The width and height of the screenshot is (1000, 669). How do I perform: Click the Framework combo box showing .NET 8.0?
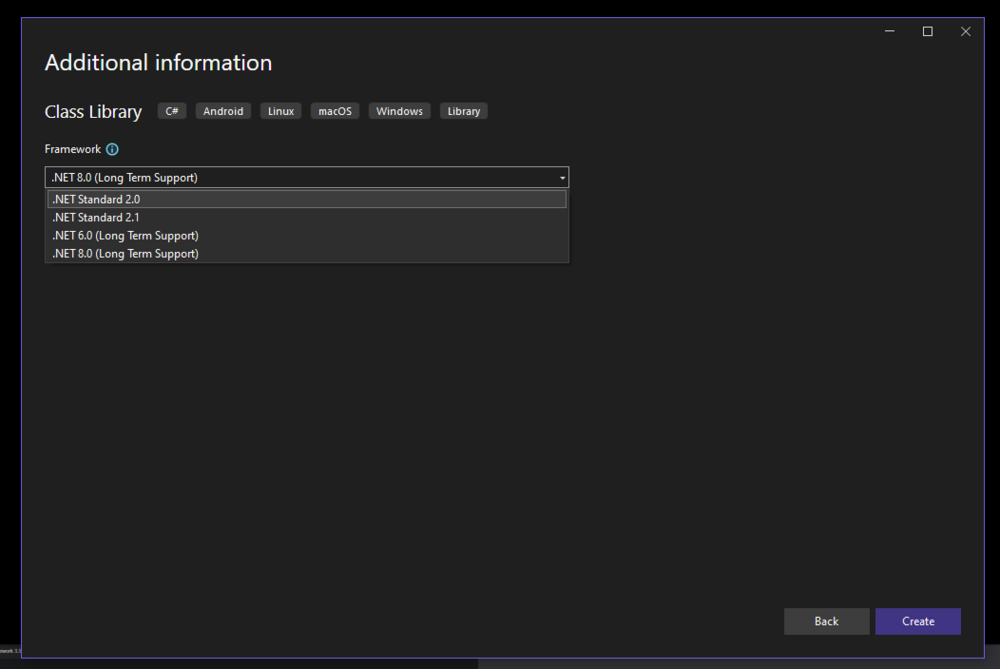300,177
